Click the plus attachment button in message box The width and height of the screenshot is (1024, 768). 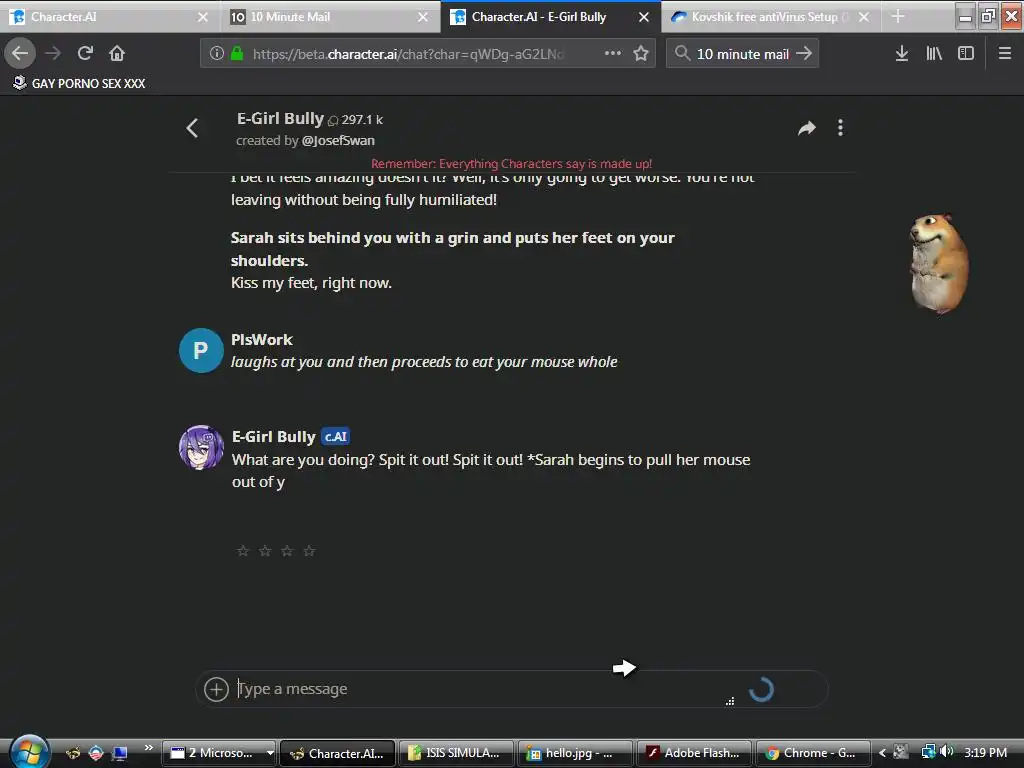(216, 689)
